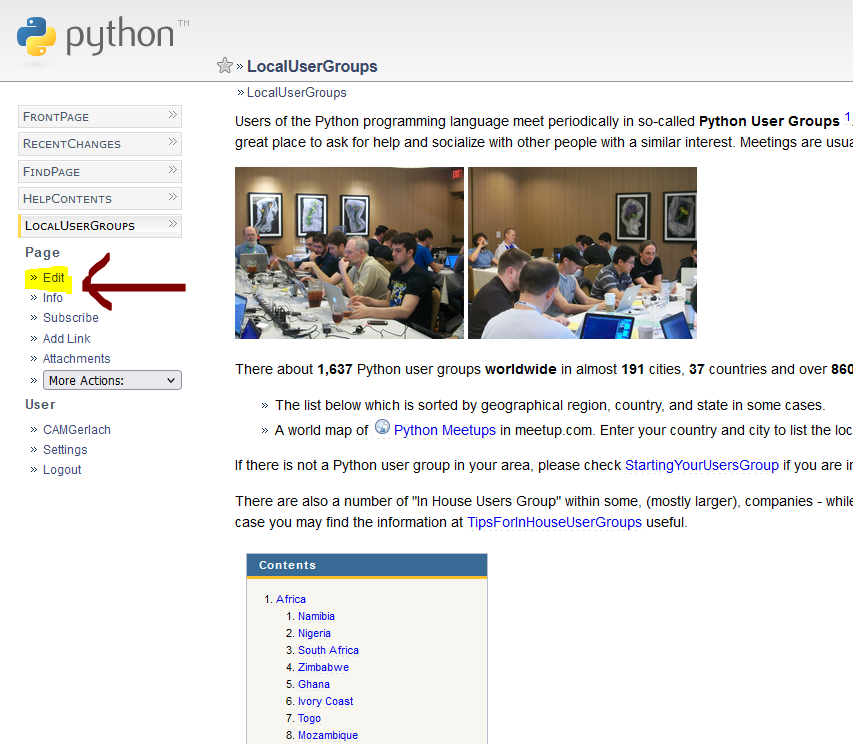Viewport: 853px width, 744px height.
Task: Open the FindPage navigation item
Action: pos(100,171)
